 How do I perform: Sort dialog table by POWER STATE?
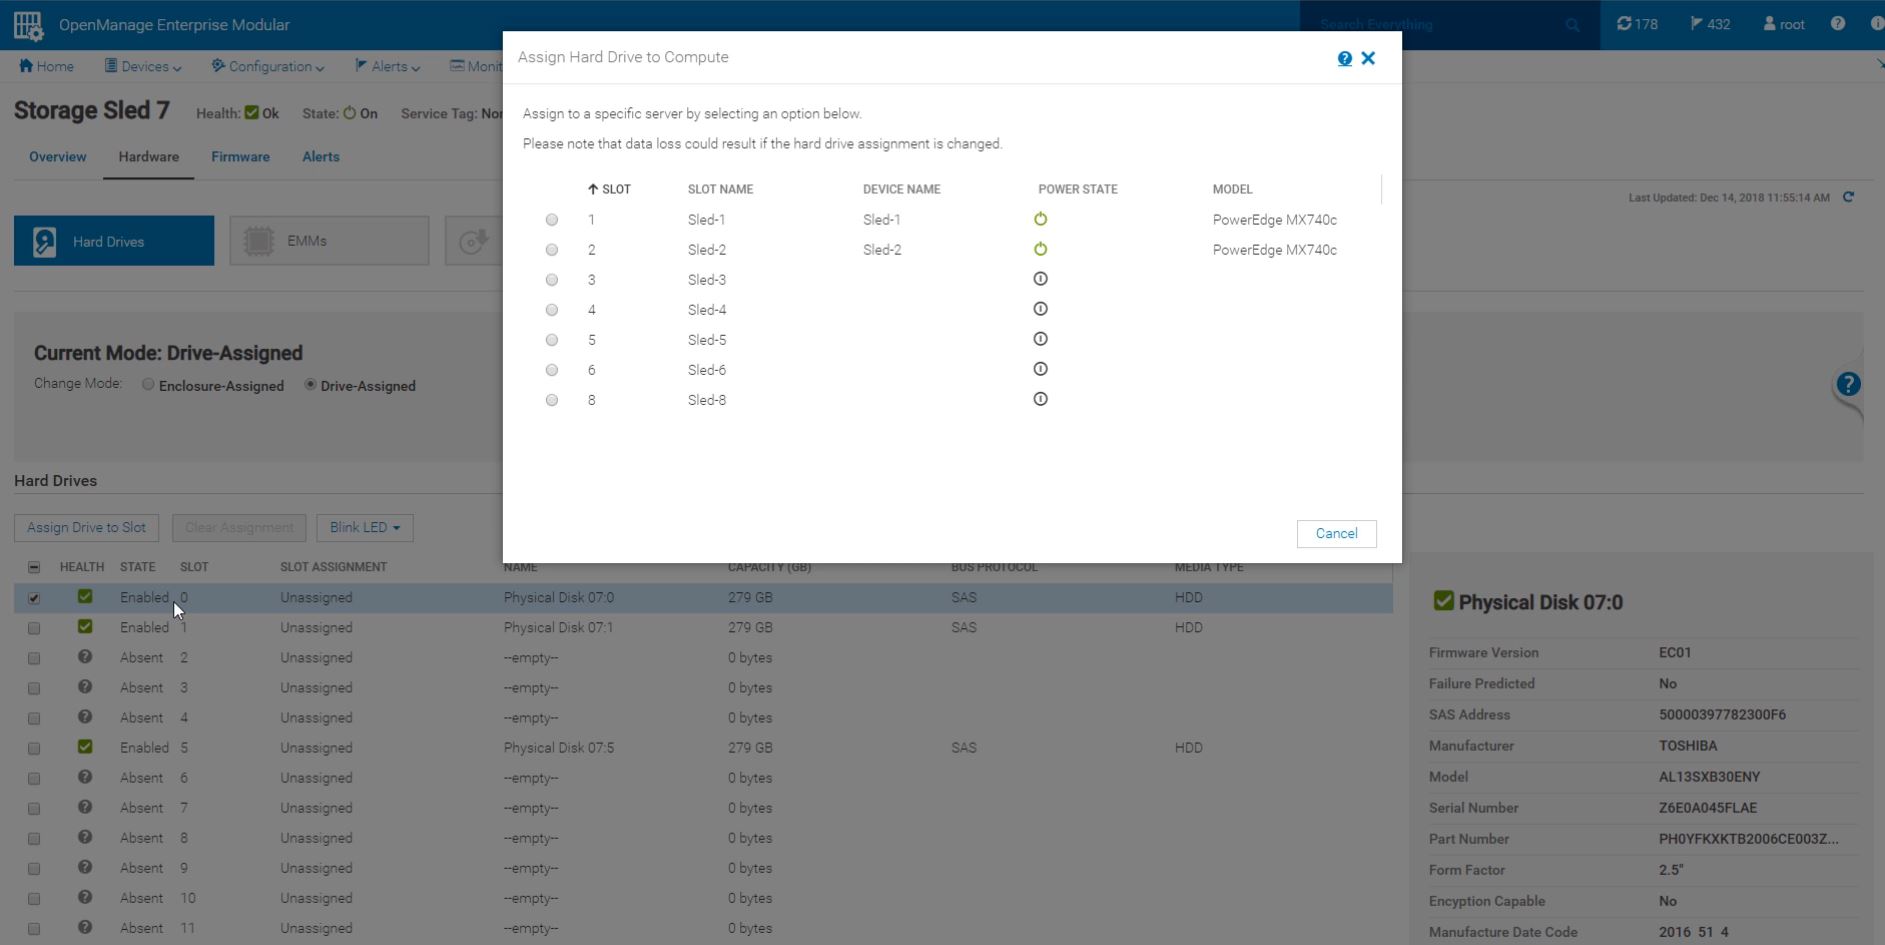[x=1078, y=189]
